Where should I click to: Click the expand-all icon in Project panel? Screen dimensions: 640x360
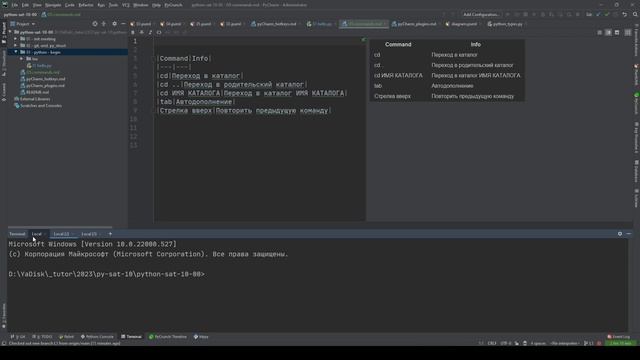(104, 24)
